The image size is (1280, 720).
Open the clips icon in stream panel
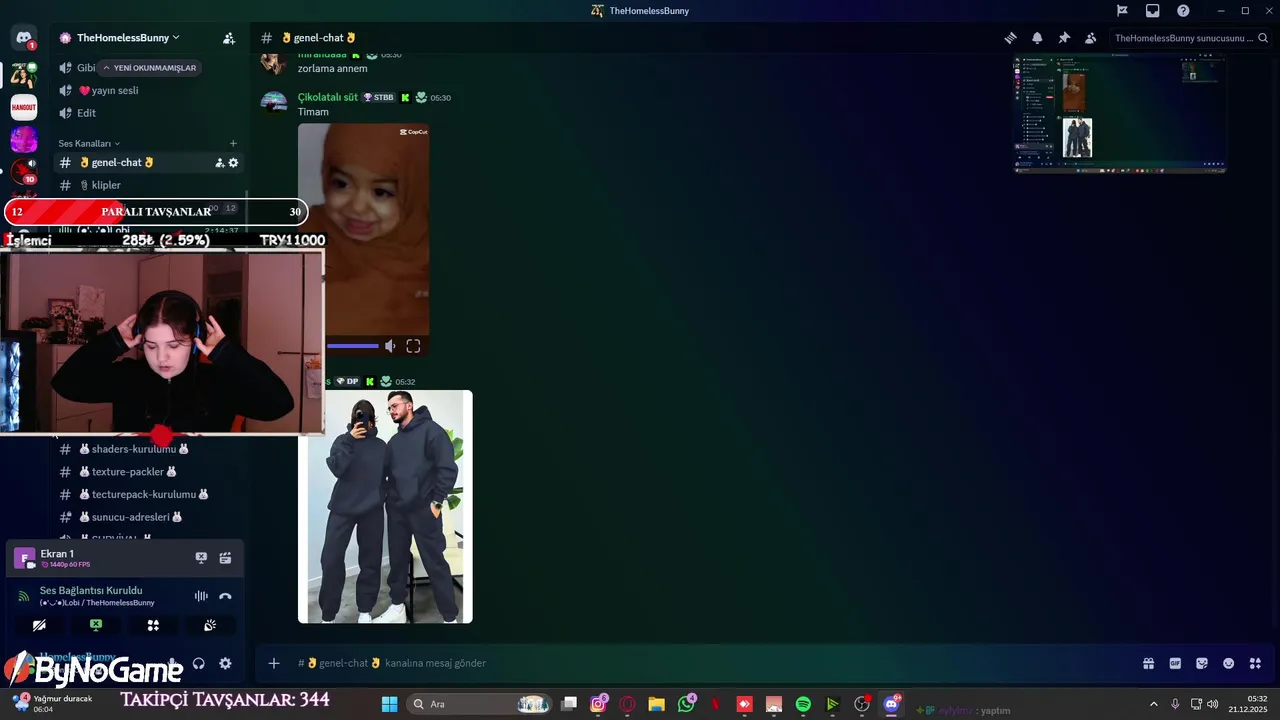coord(225,558)
